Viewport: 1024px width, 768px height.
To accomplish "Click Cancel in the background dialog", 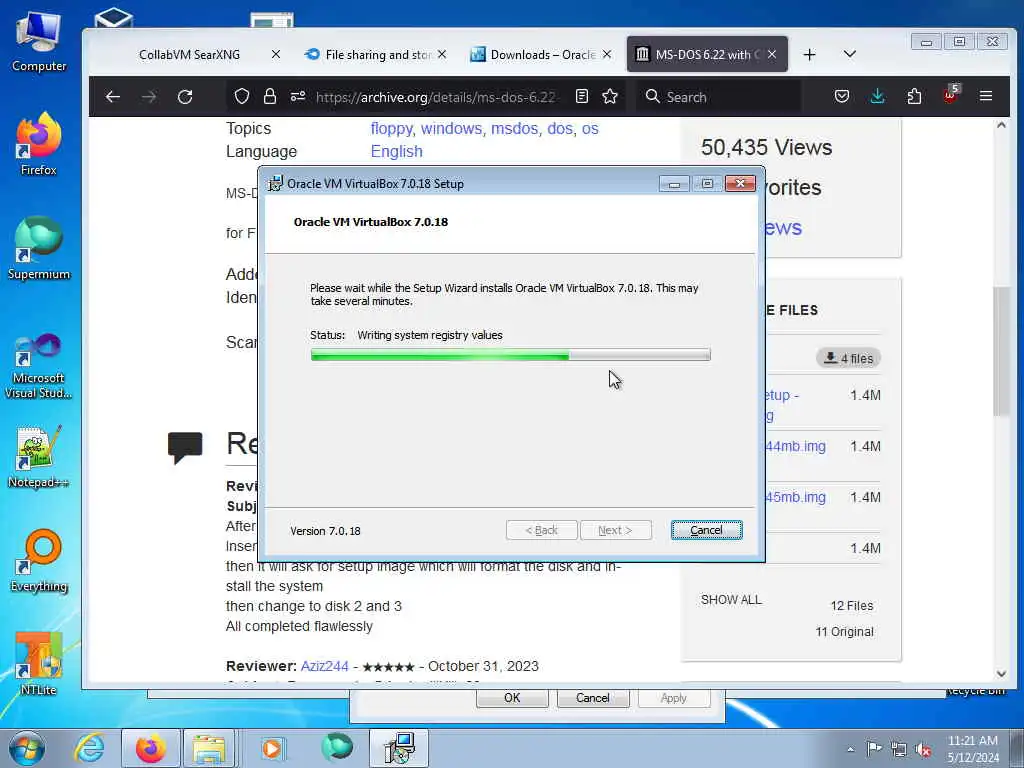I will point(592,697).
